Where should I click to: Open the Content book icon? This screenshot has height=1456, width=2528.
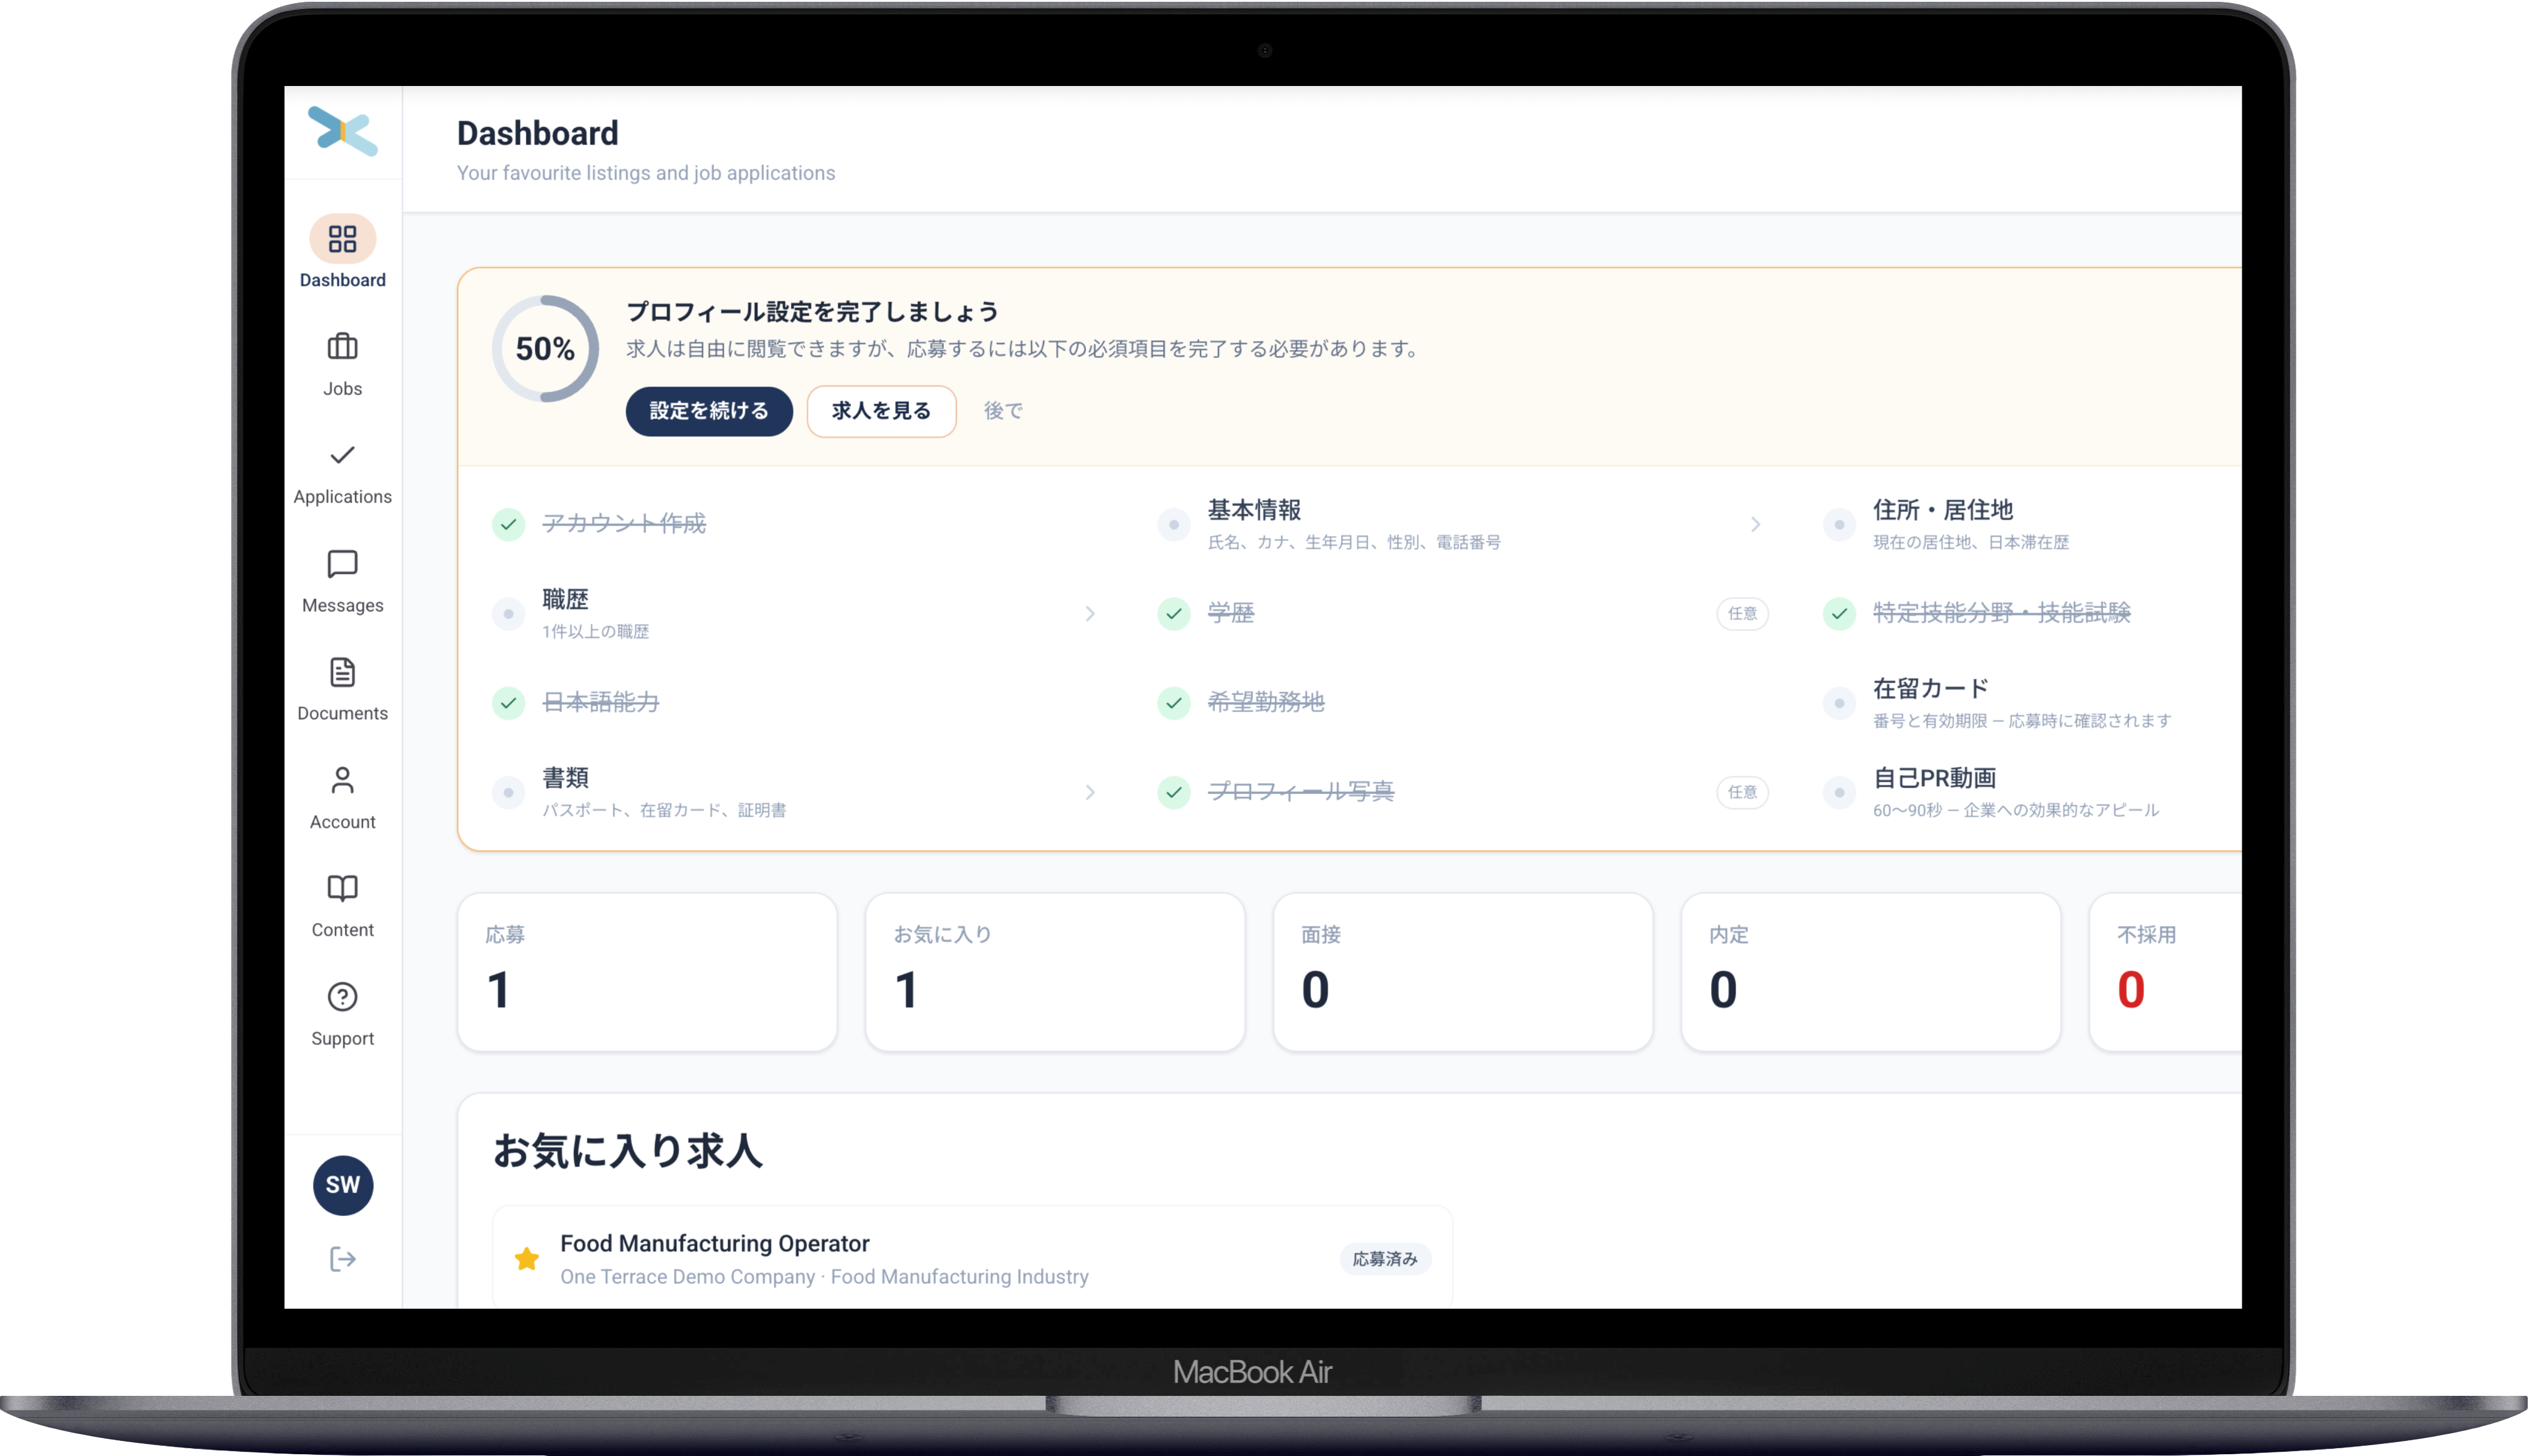point(342,888)
